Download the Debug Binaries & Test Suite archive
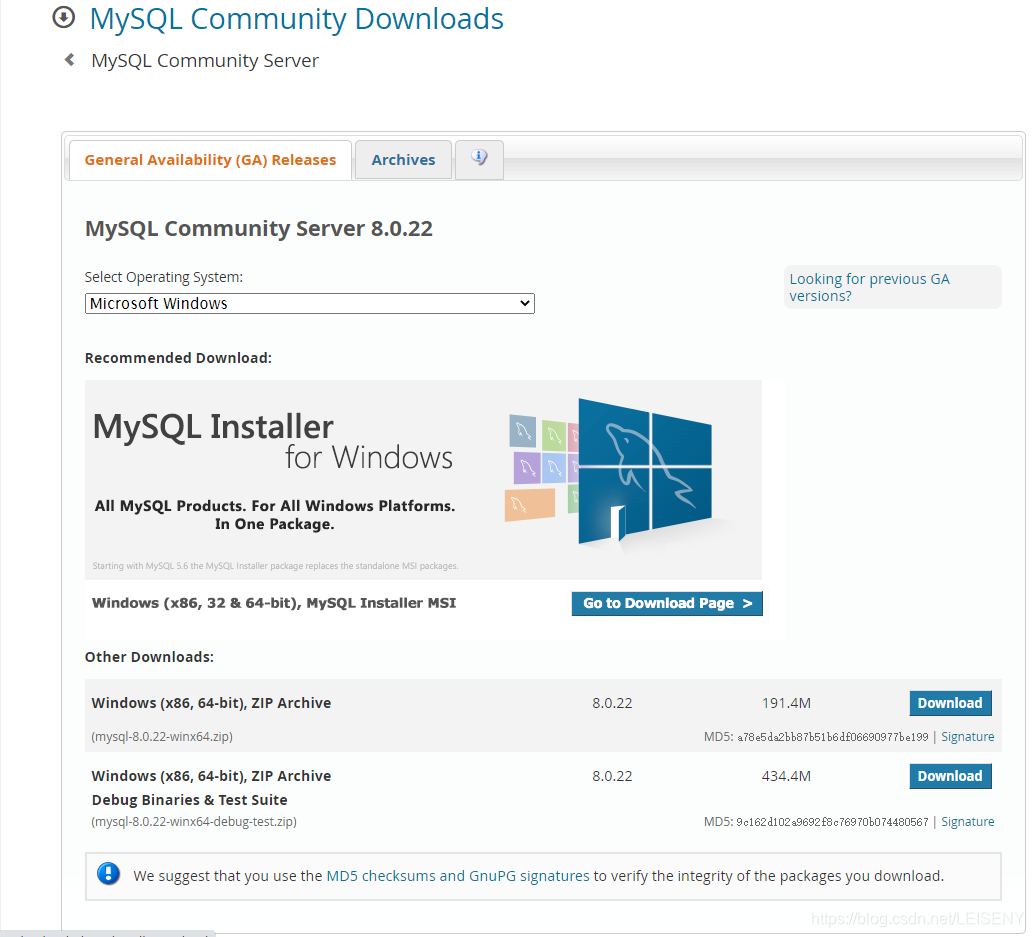Screen dimensions: 1034x937 pos(949,776)
